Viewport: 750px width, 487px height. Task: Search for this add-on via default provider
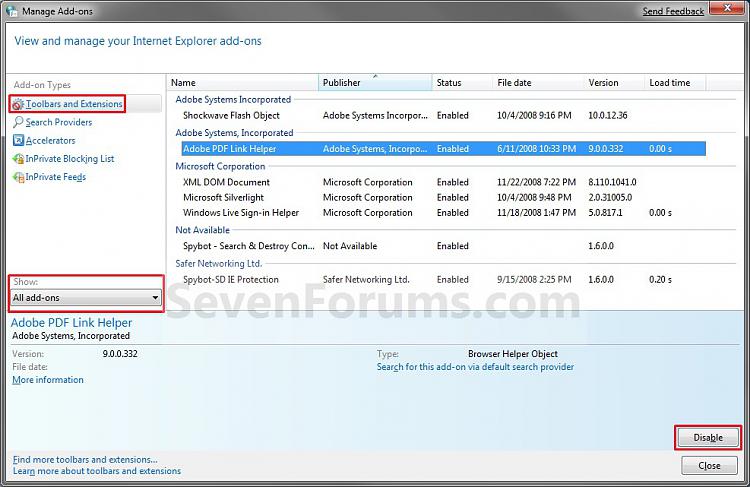(x=475, y=367)
